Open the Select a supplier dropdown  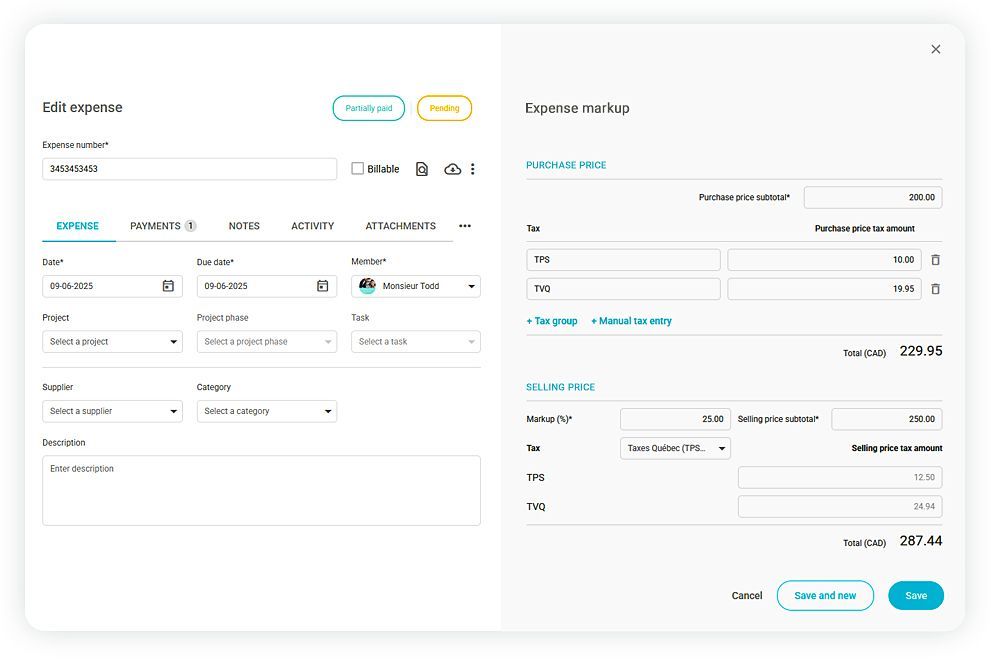[111, 411]
